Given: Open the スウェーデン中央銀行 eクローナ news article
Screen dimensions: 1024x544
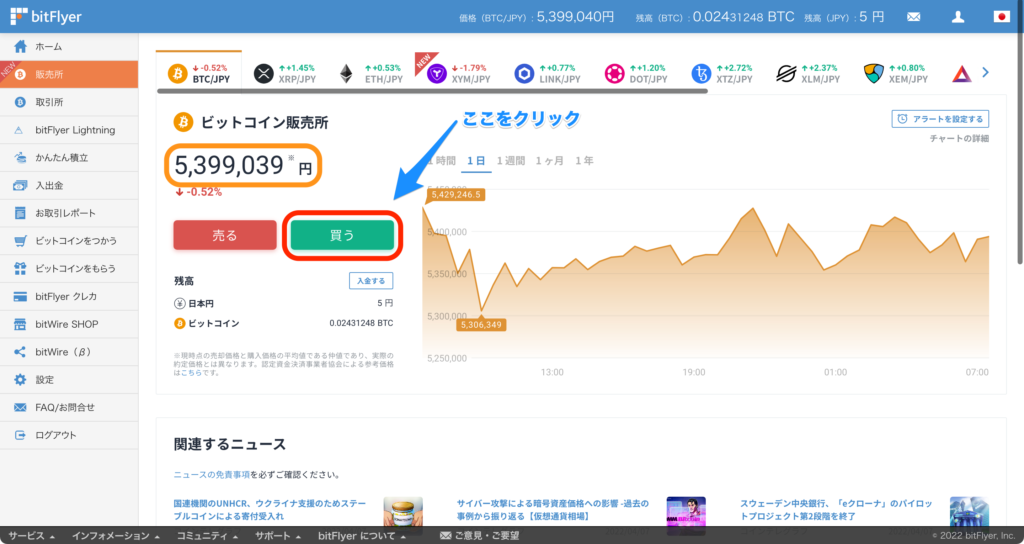Looking at the screenshot, I should click(x=836, y=509).
